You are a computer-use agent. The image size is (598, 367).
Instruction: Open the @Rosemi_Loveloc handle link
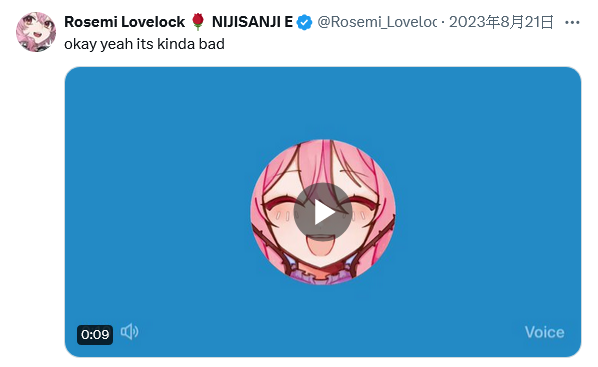point(377,22)
